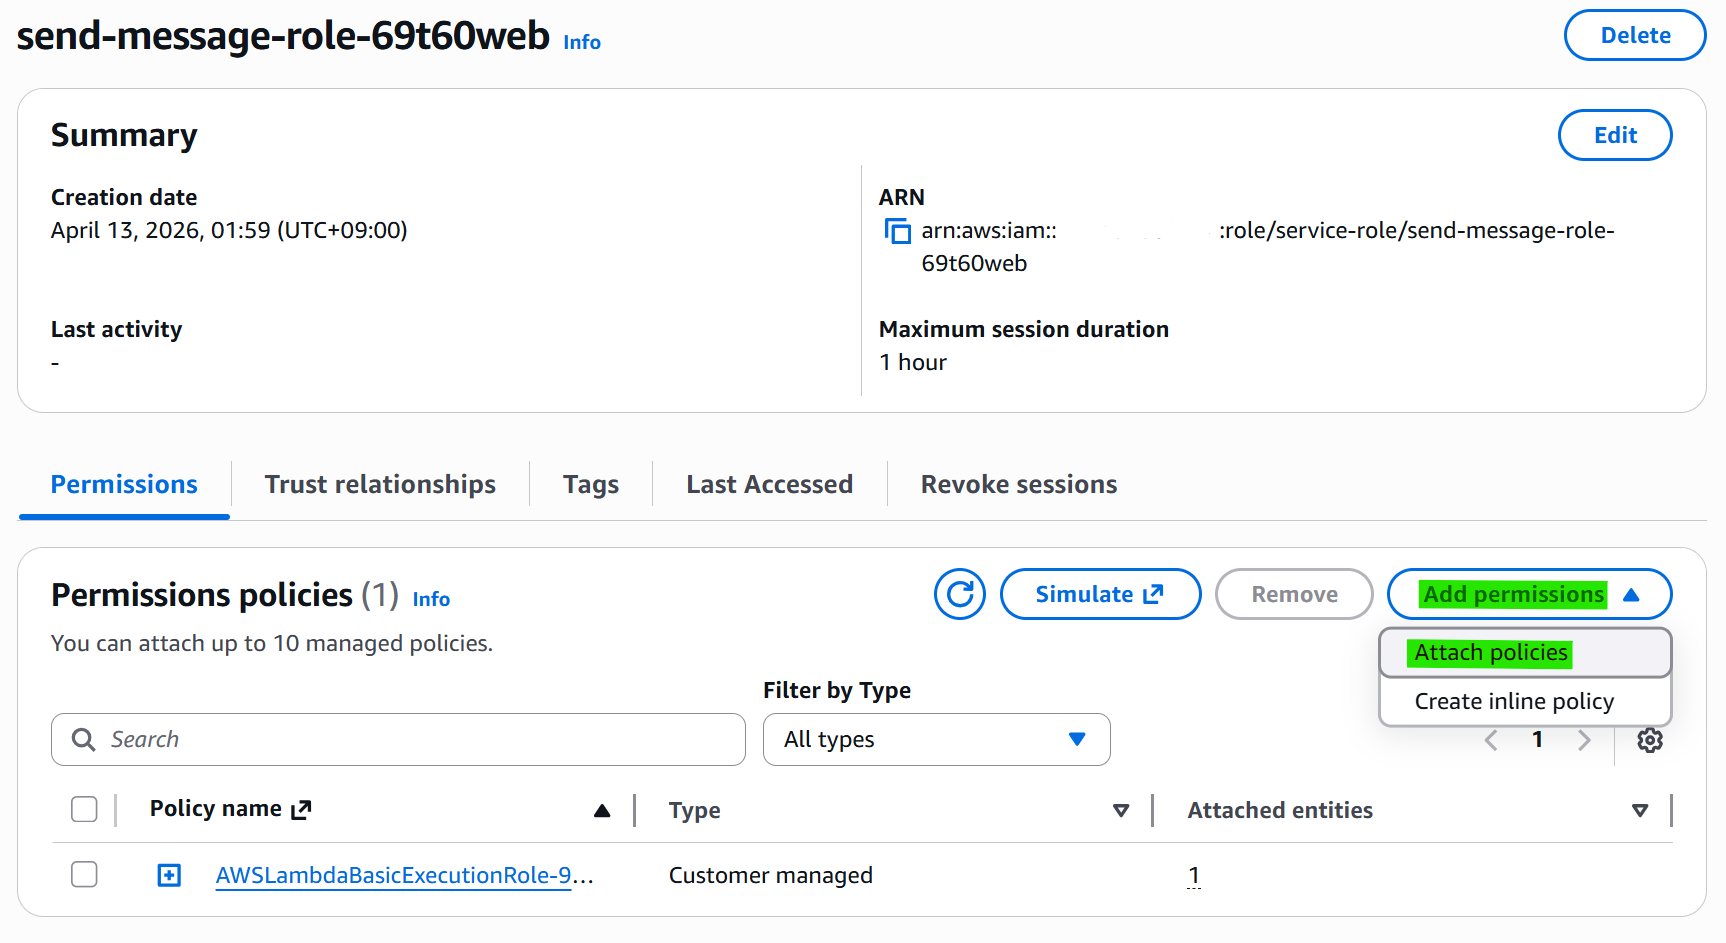Switch to the Permissions tab
Viewport: 1726px width, 943px height.
click(124, 485)
